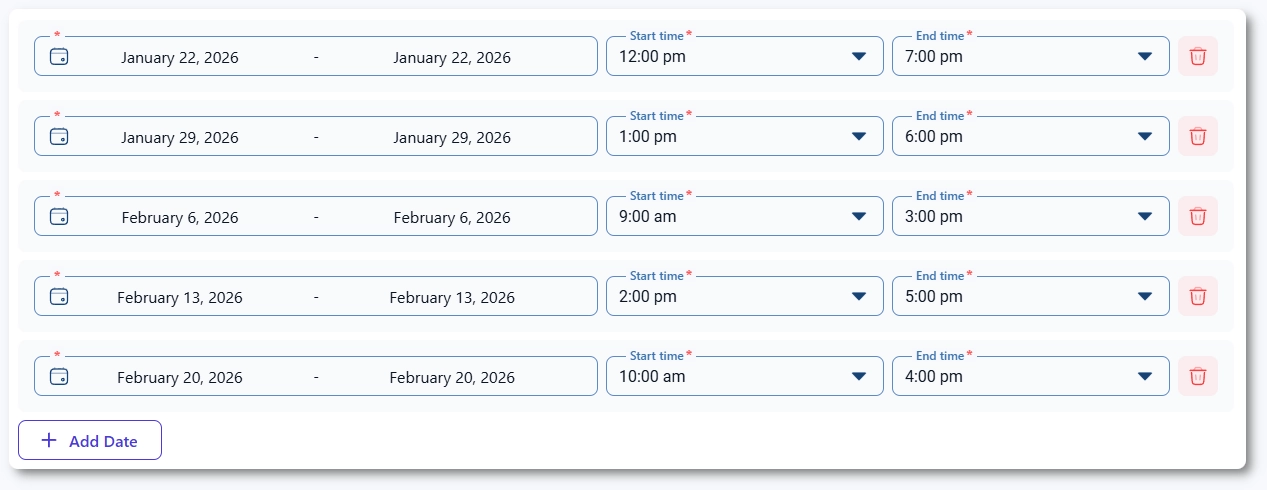
Task: Open the 10:00 am start time dropdown
Action: (x=744, y=377)
